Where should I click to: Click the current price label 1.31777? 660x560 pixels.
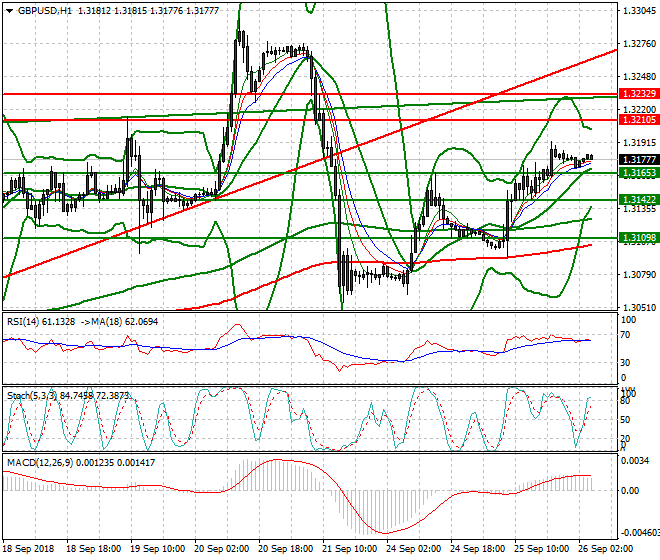639,160
